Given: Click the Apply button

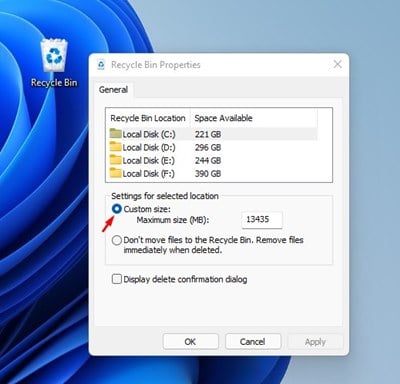Looking at the screenshot, I should [x=315, y=342].
